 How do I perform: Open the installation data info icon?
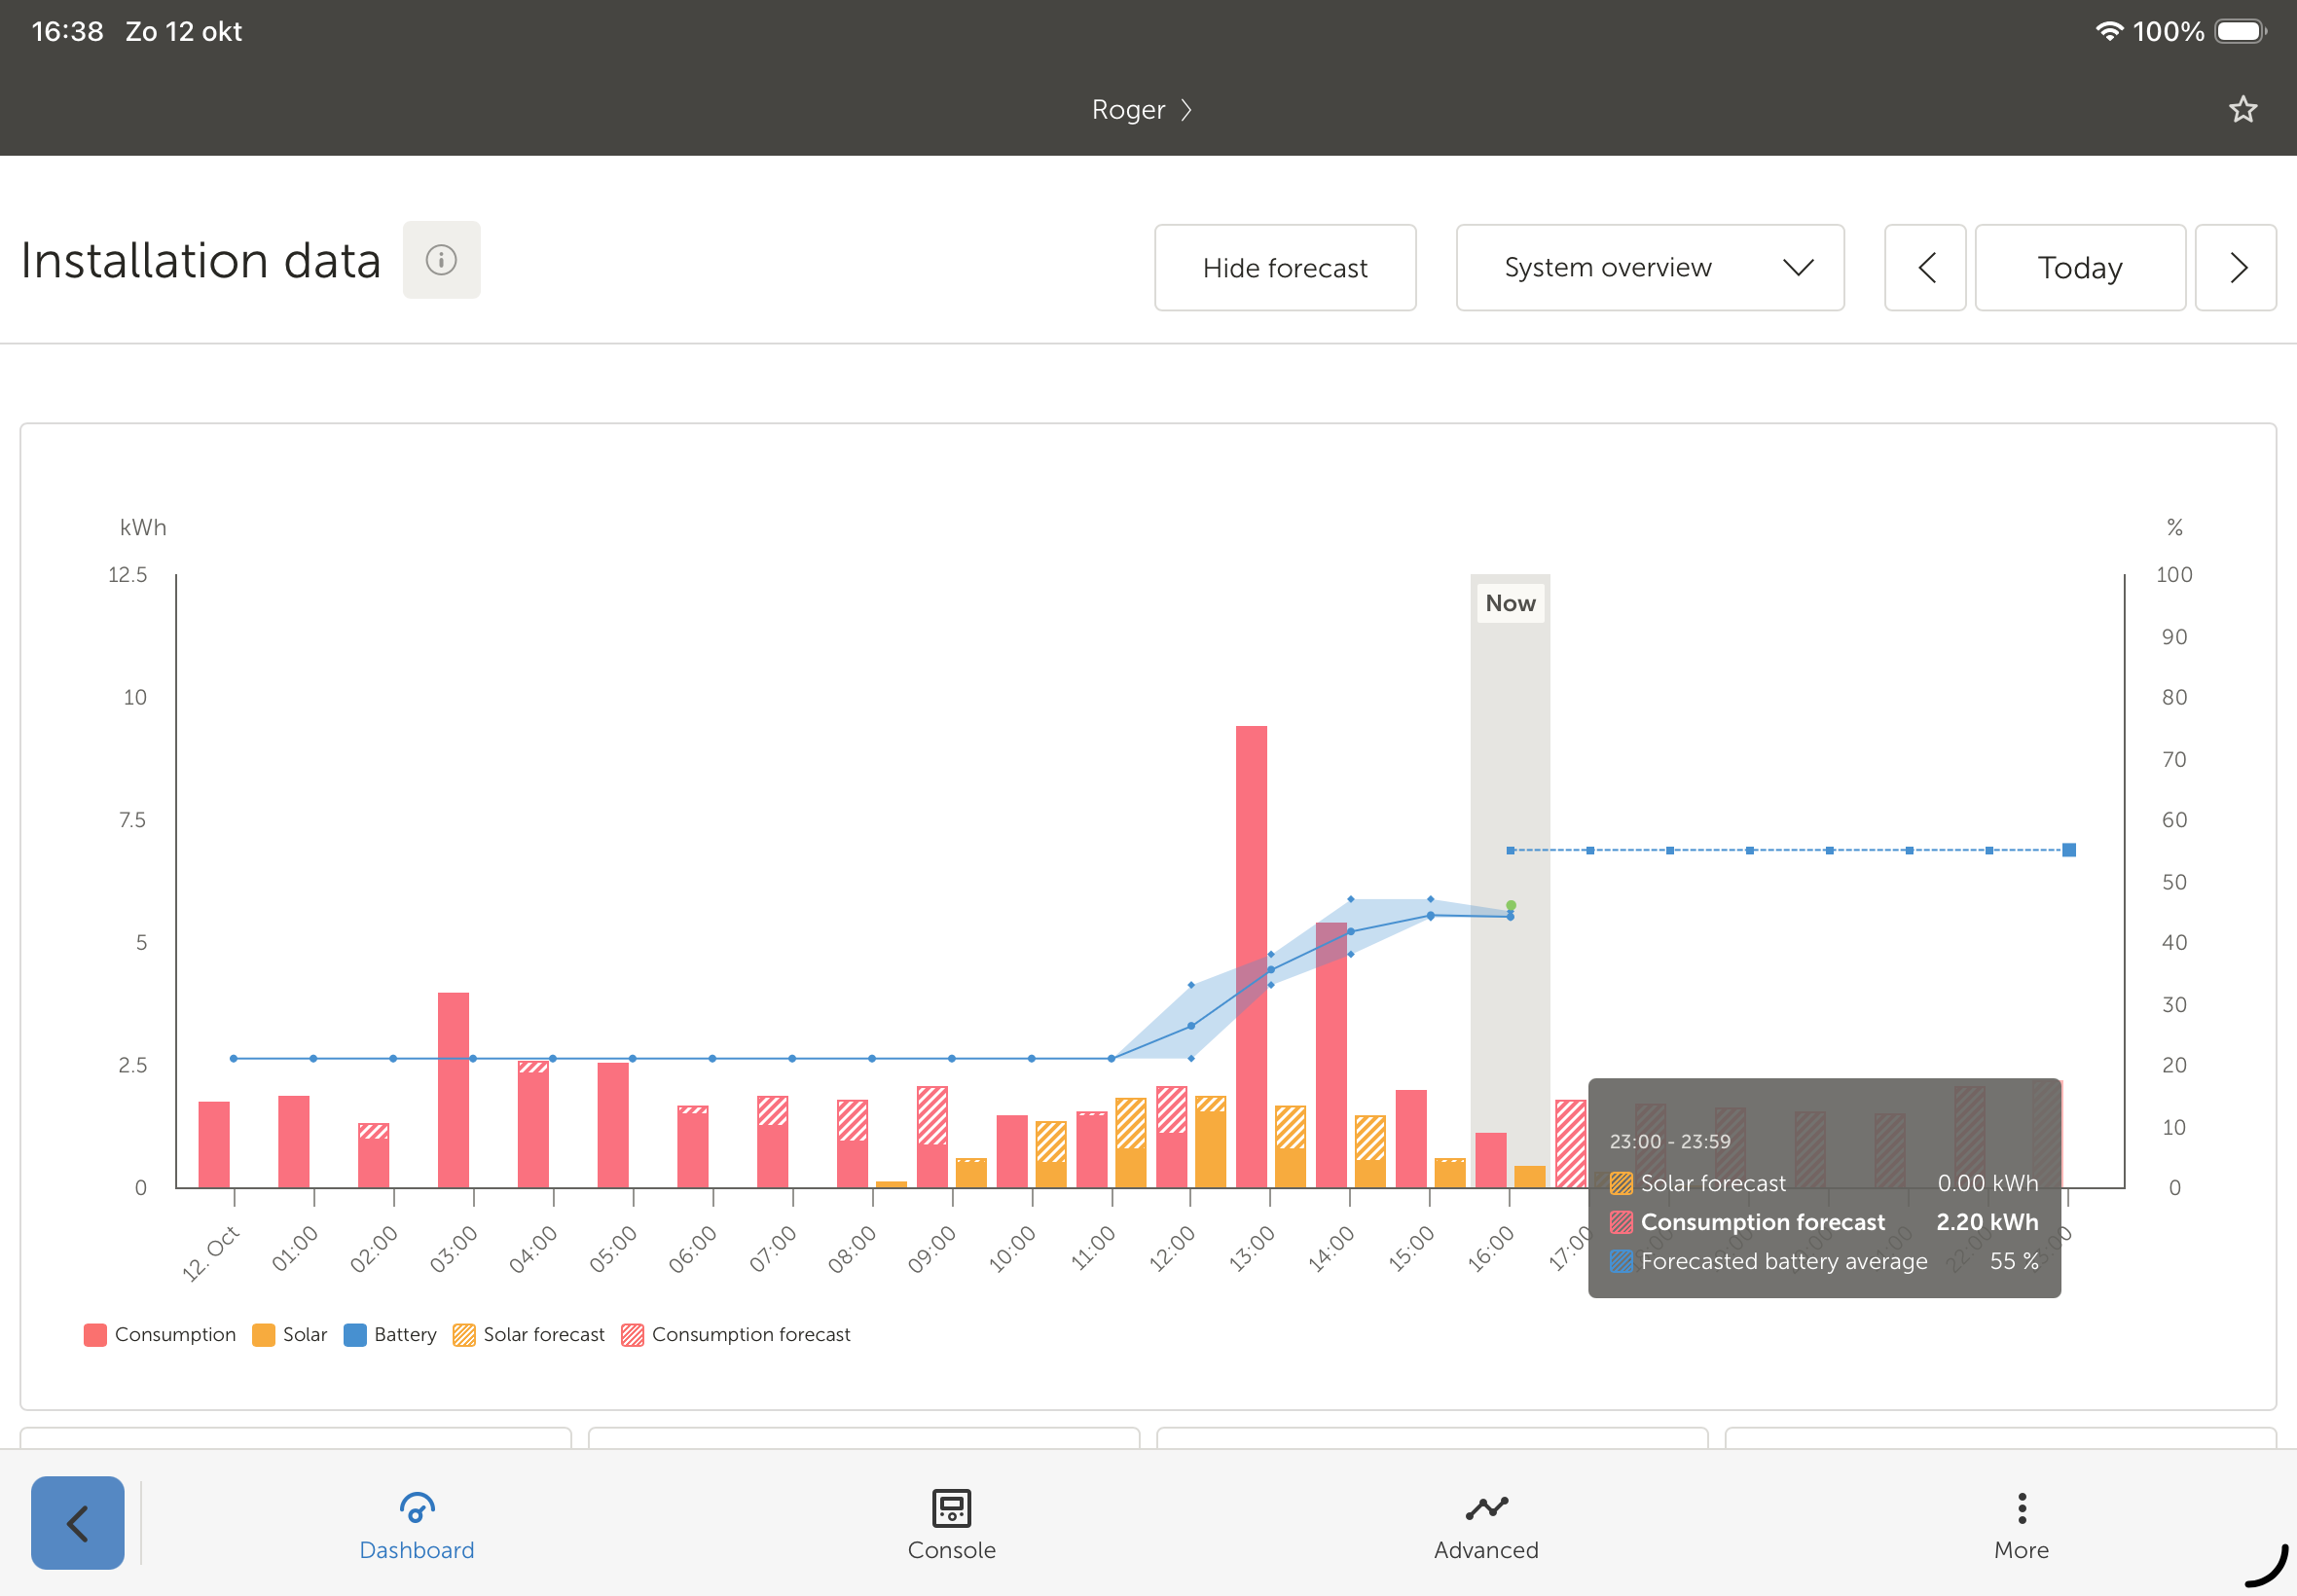(x=441, y=260)
